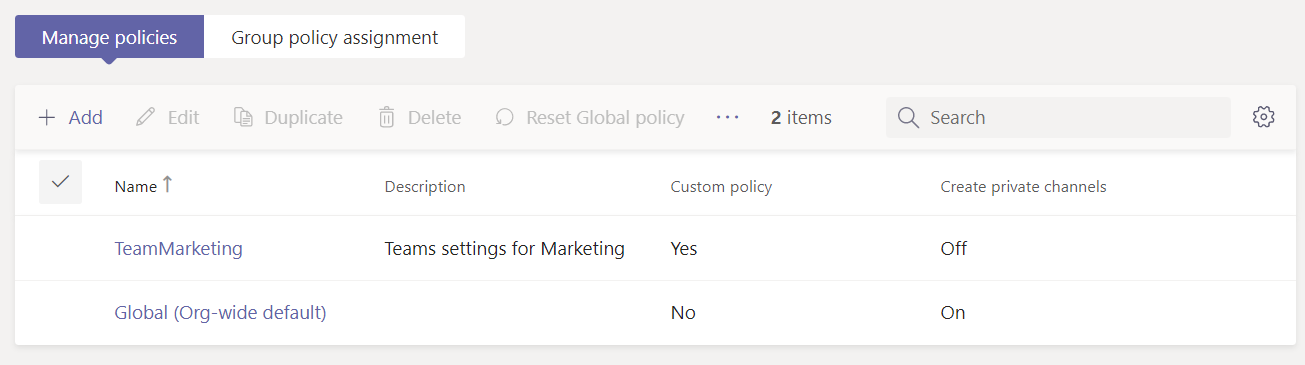Open the more options ellipsis menu
Image resolution: width=1305 pixels, height=365 pixels.
[x=727, y=117]
